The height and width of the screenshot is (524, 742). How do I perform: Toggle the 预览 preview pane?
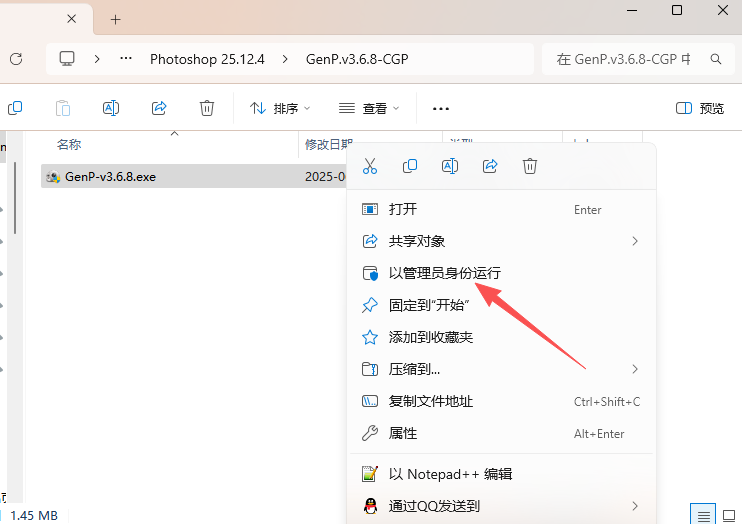coord(700,108)
